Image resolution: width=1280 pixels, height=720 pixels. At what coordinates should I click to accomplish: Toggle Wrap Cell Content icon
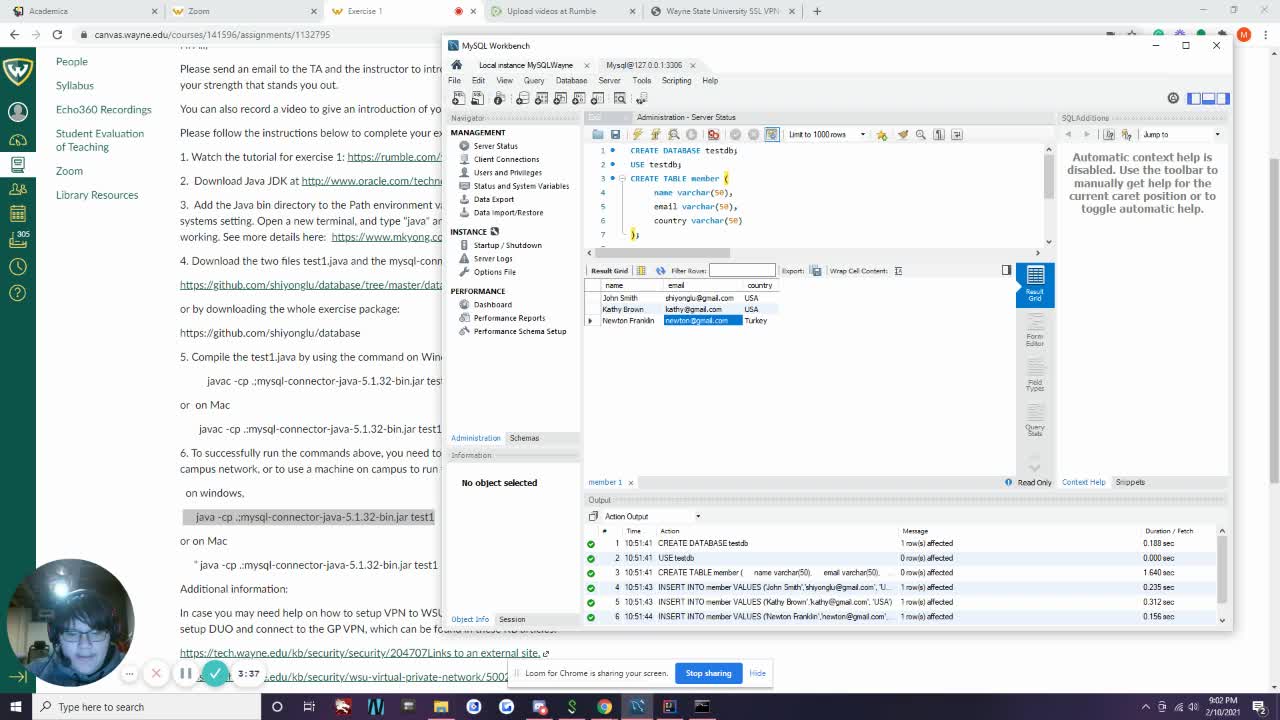898,271
